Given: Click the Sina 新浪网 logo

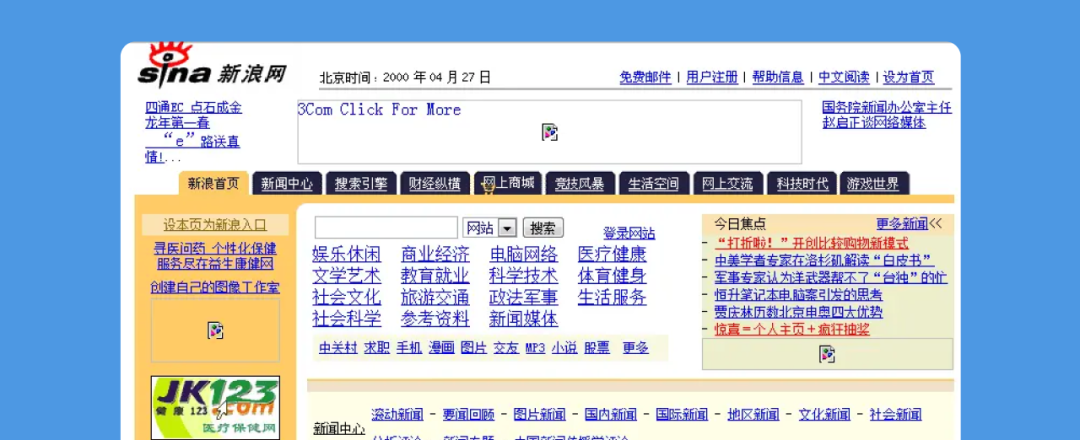Looking at the screenshot, I should click(212, 65).
